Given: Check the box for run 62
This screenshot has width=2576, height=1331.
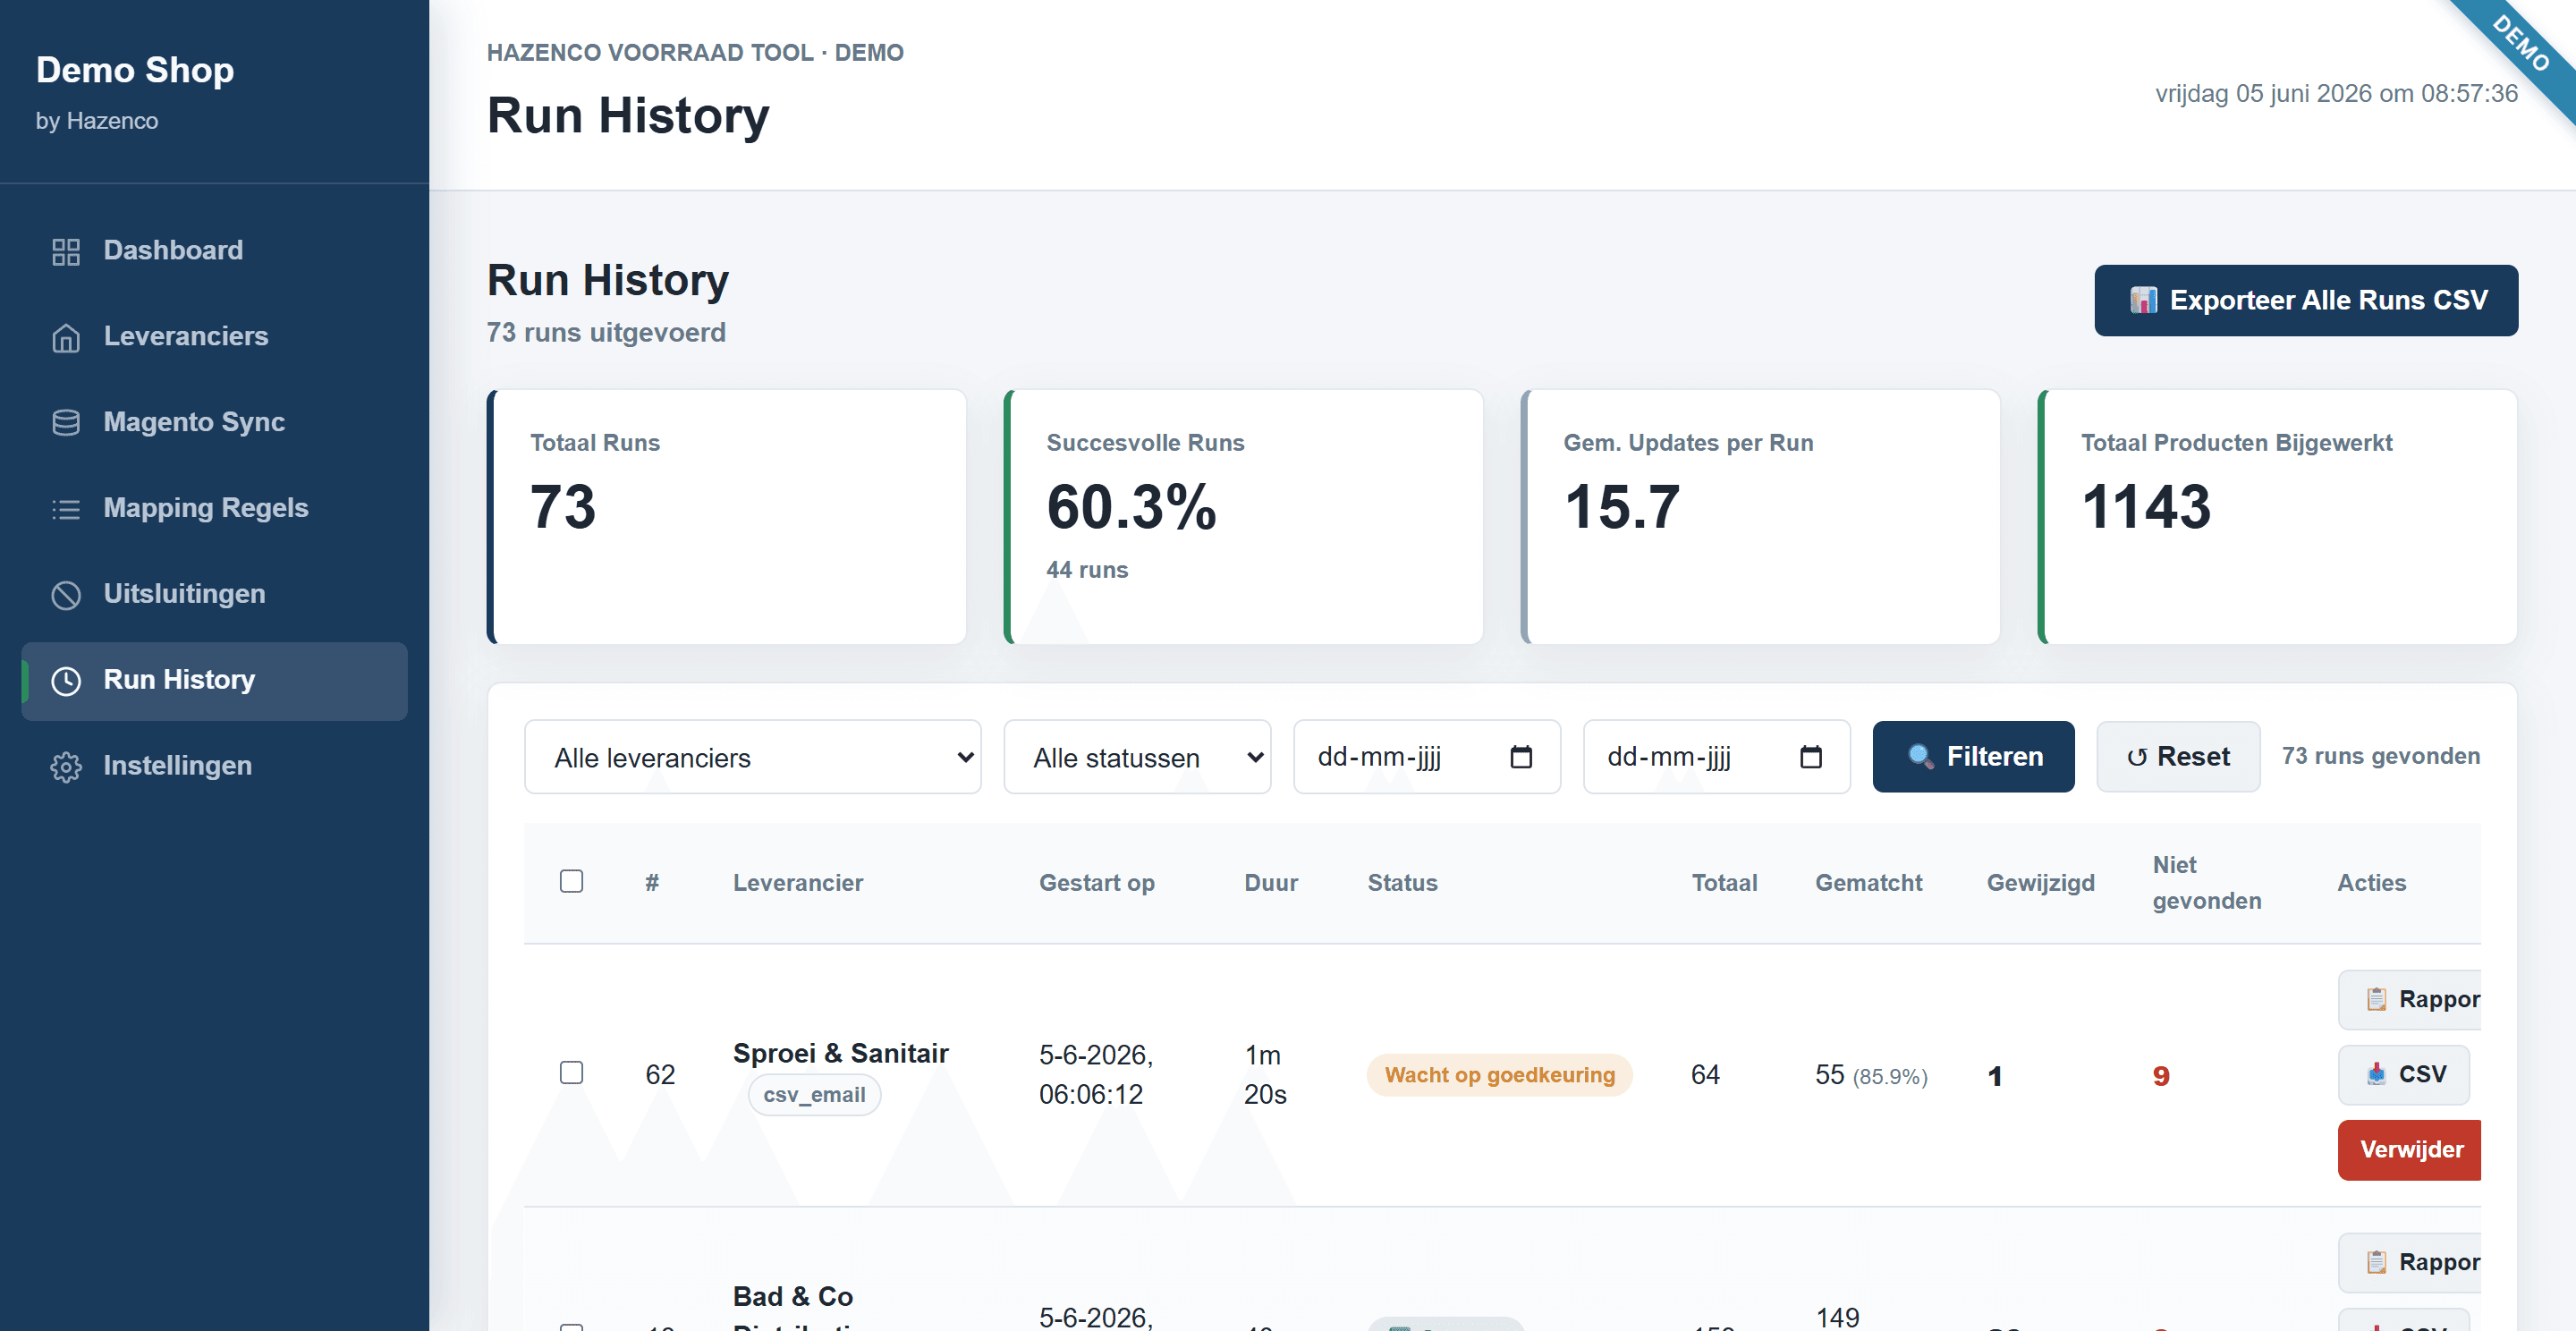Looking at the screenshot, I should coord(571,1072).
